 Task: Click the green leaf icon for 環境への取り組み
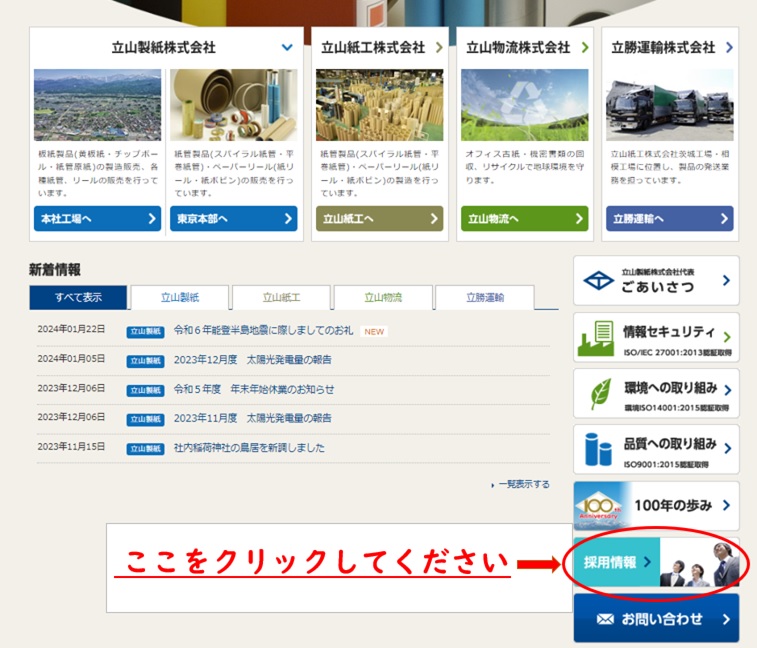click(x=601, y=394)
